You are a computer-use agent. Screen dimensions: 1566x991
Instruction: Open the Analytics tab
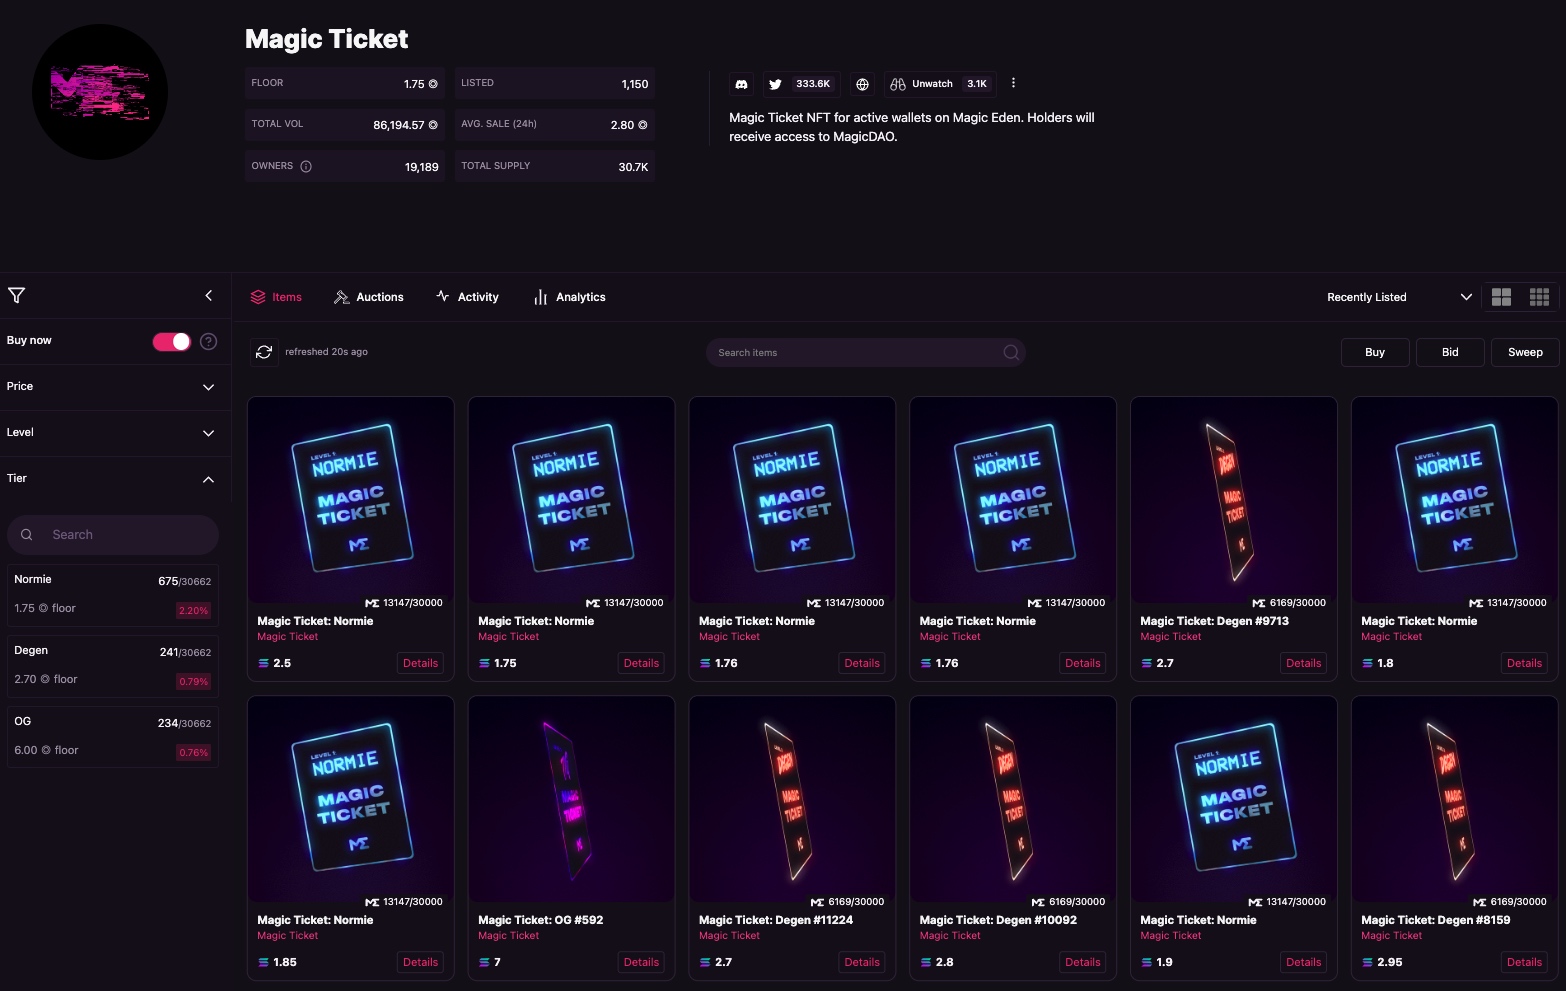click(570, 297)
